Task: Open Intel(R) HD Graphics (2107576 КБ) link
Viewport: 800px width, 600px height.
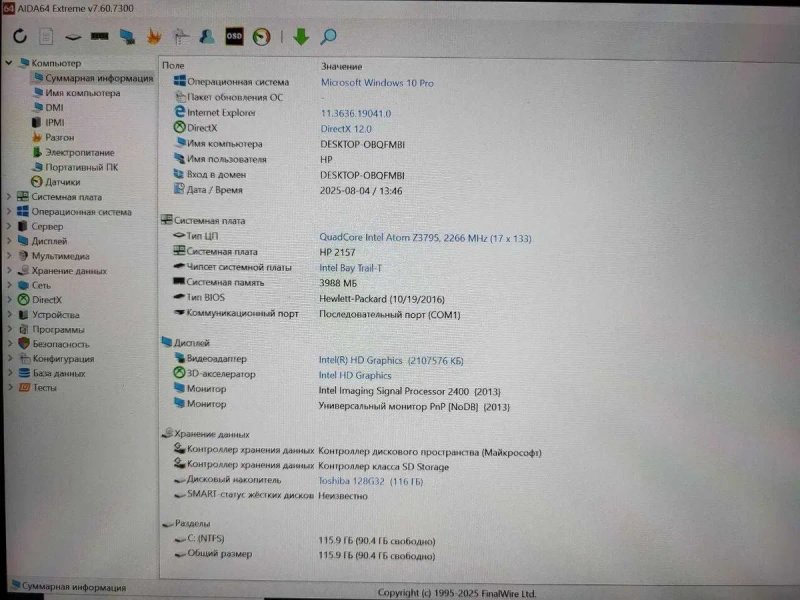Action: 391,360
